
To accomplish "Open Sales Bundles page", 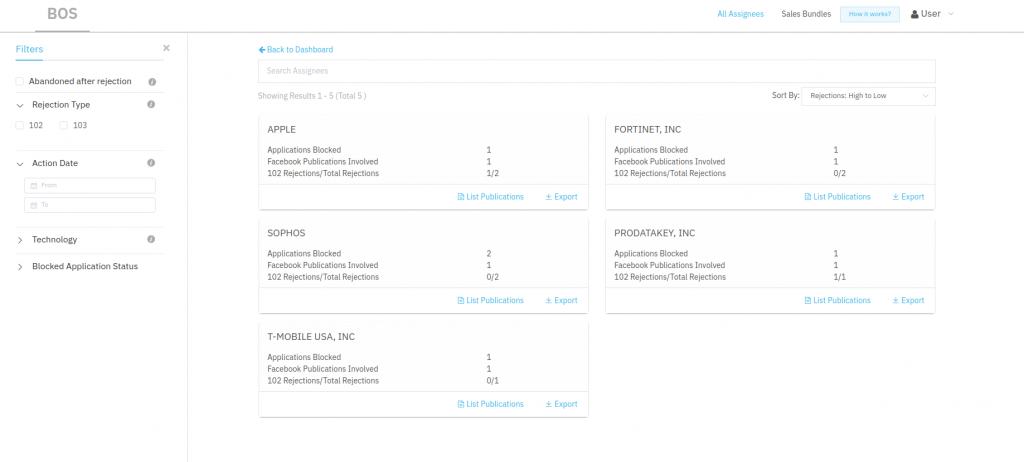I will [x=806, y=14].
